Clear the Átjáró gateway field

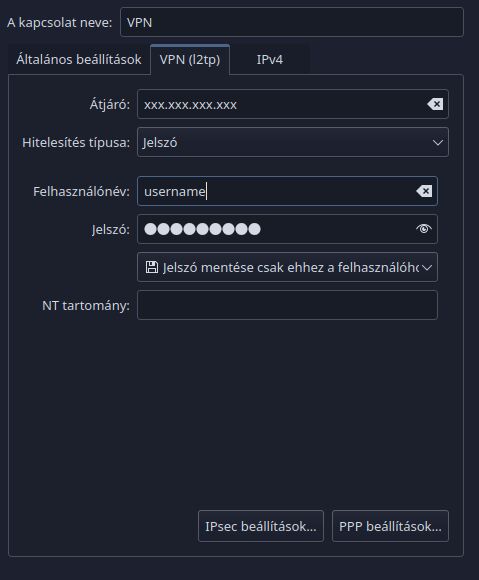(435, 104)
